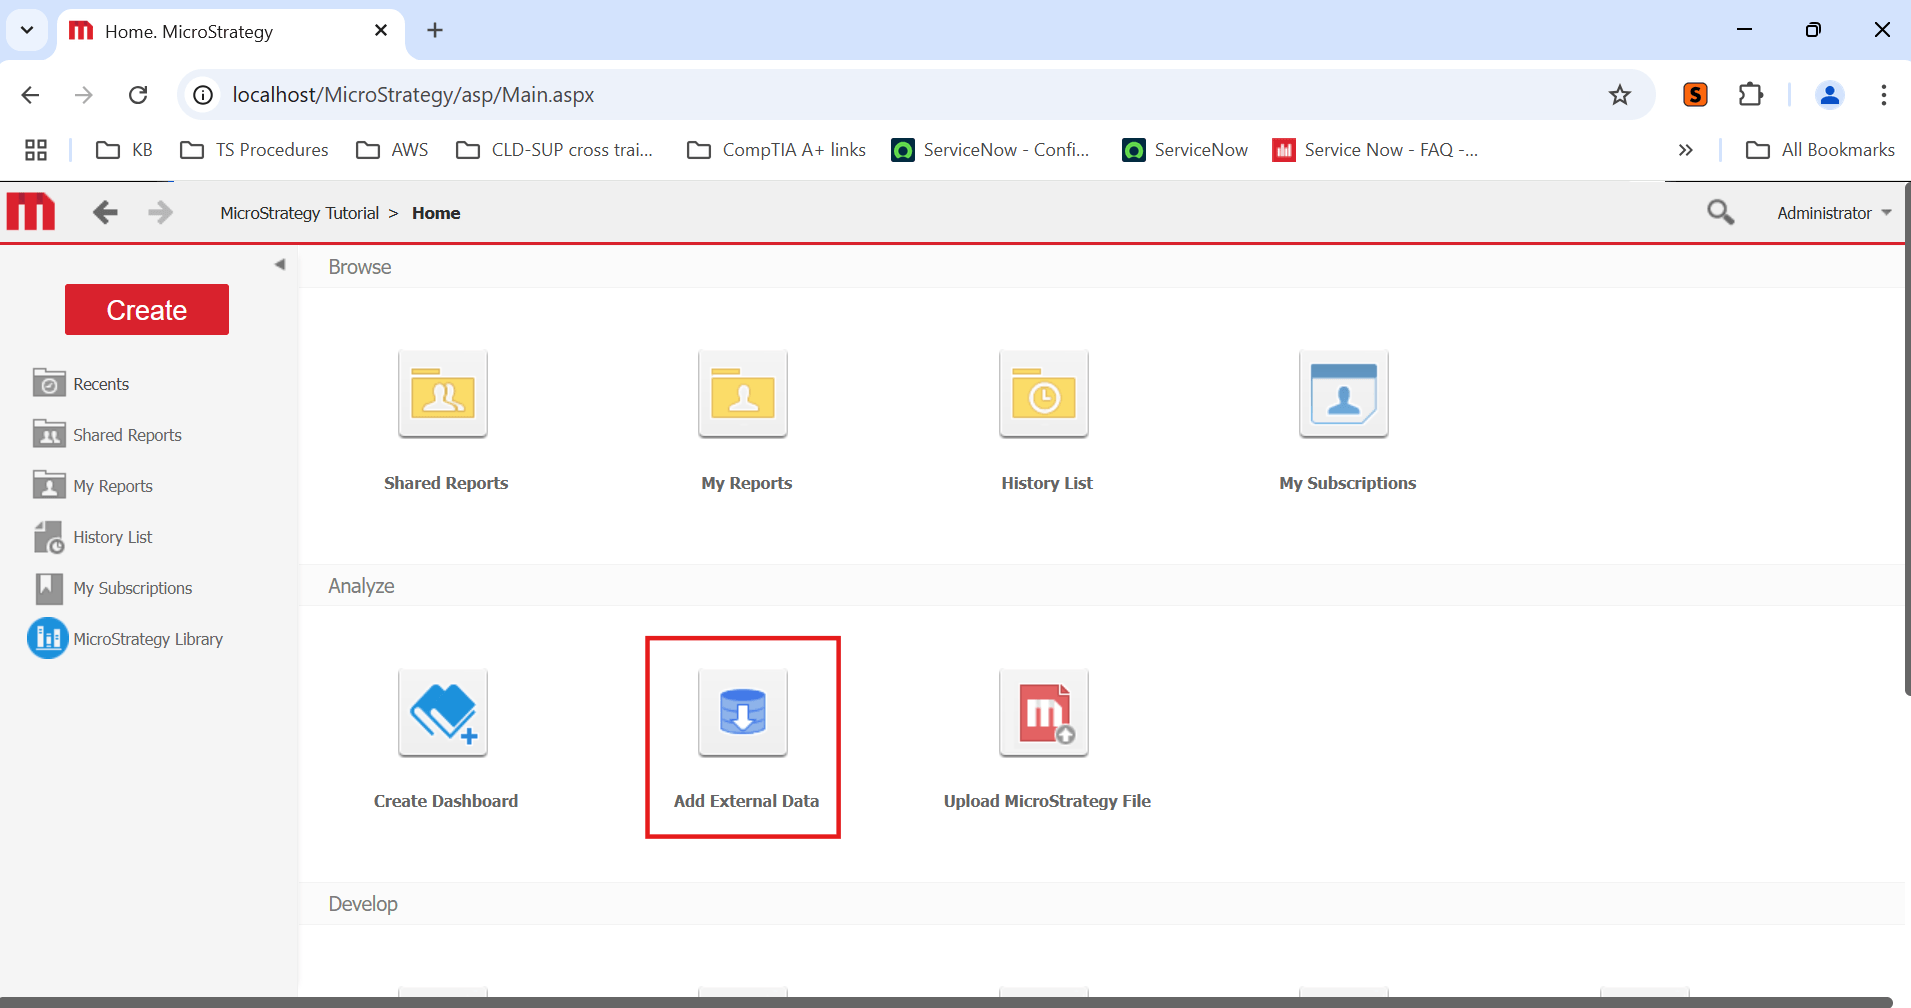Open Chrome tab search dropdown arrow

pyautogui.click(x=27, y=30)
